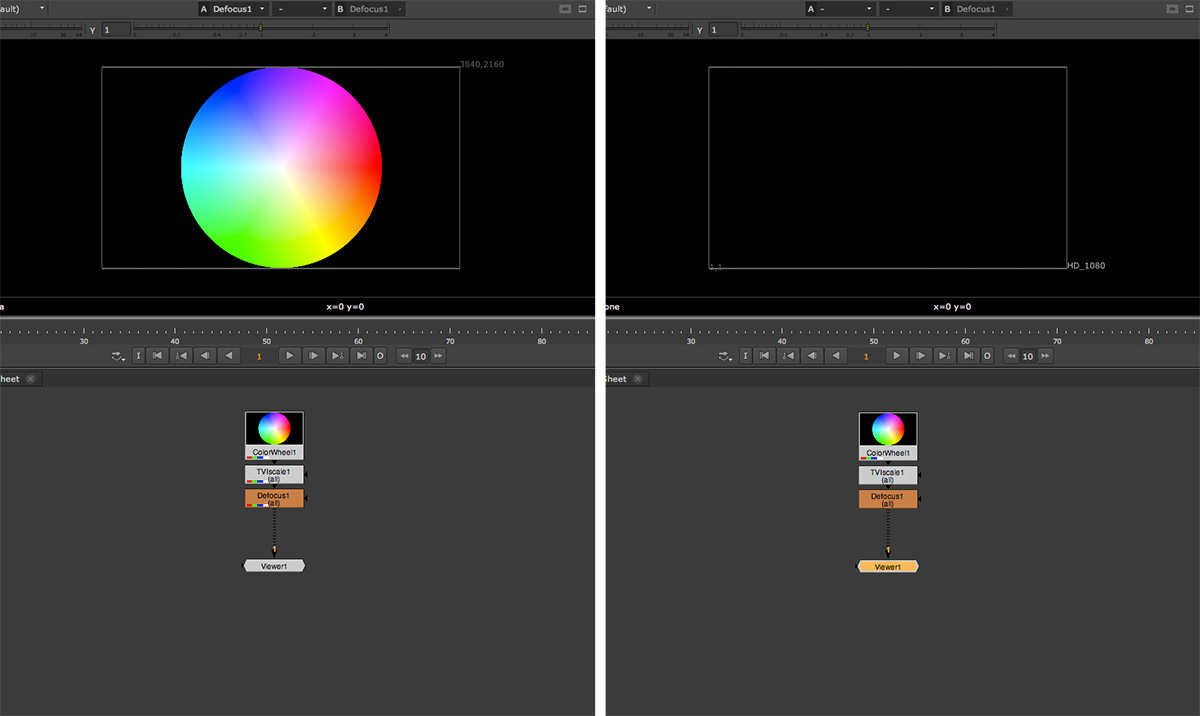Image resolution: width=1200 pixels, height=716 pixels.
Task: Click the Defocus1 node in right graph
Action: coord(887,499)
